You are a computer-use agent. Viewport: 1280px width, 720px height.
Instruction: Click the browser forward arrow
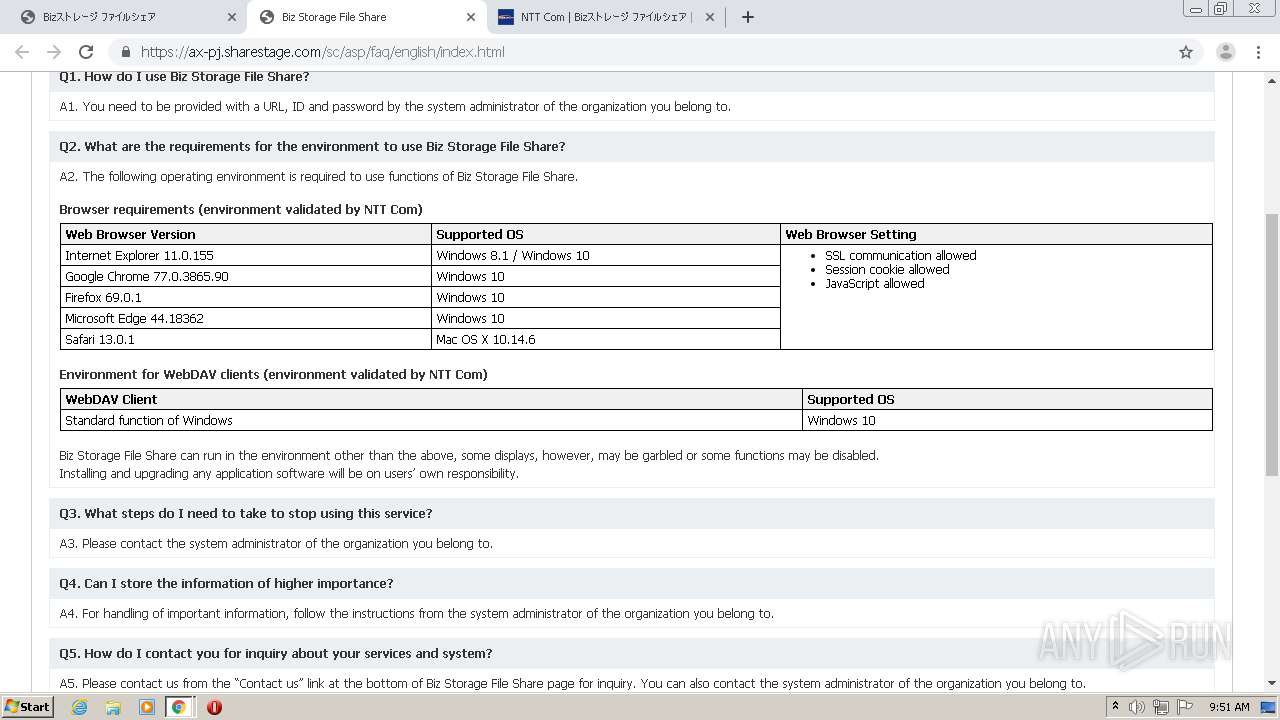(54, 52)
